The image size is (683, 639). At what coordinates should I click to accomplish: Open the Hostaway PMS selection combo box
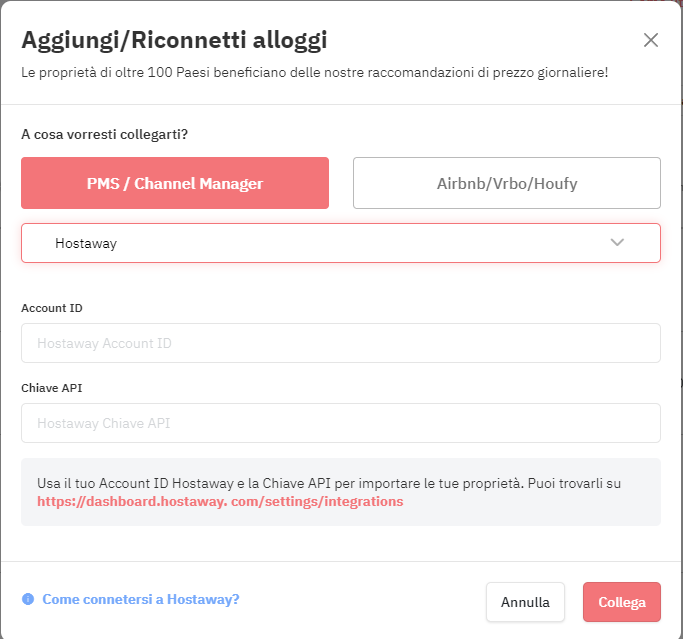coord(341,243)
